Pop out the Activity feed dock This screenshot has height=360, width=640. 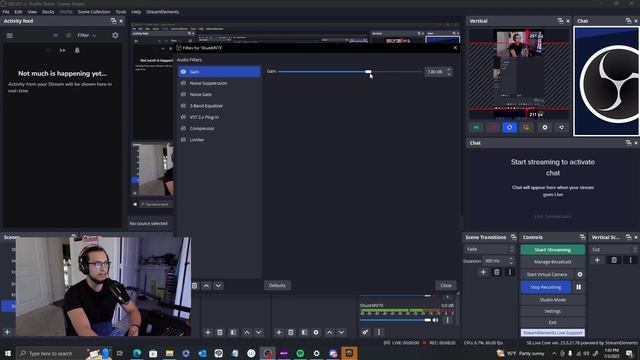click(x=113, y=21)
